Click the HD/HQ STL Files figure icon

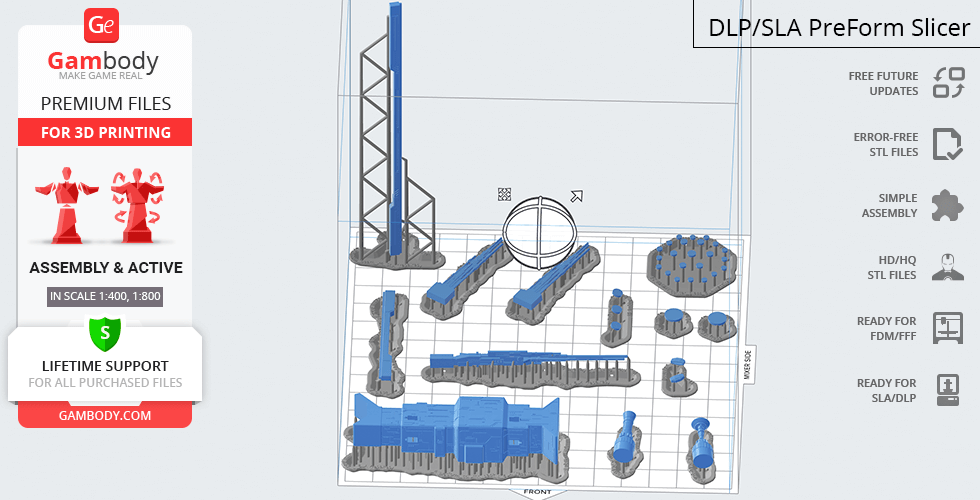coord(947,267)
